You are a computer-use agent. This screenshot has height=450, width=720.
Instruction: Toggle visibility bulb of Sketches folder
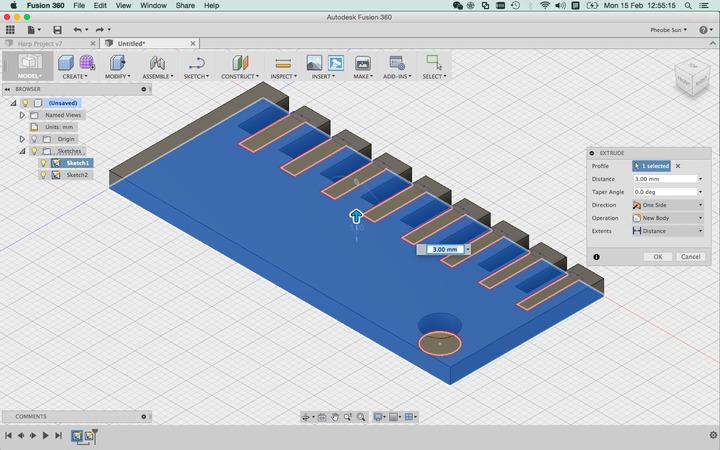pyautogui.click(x=34, y=151)
